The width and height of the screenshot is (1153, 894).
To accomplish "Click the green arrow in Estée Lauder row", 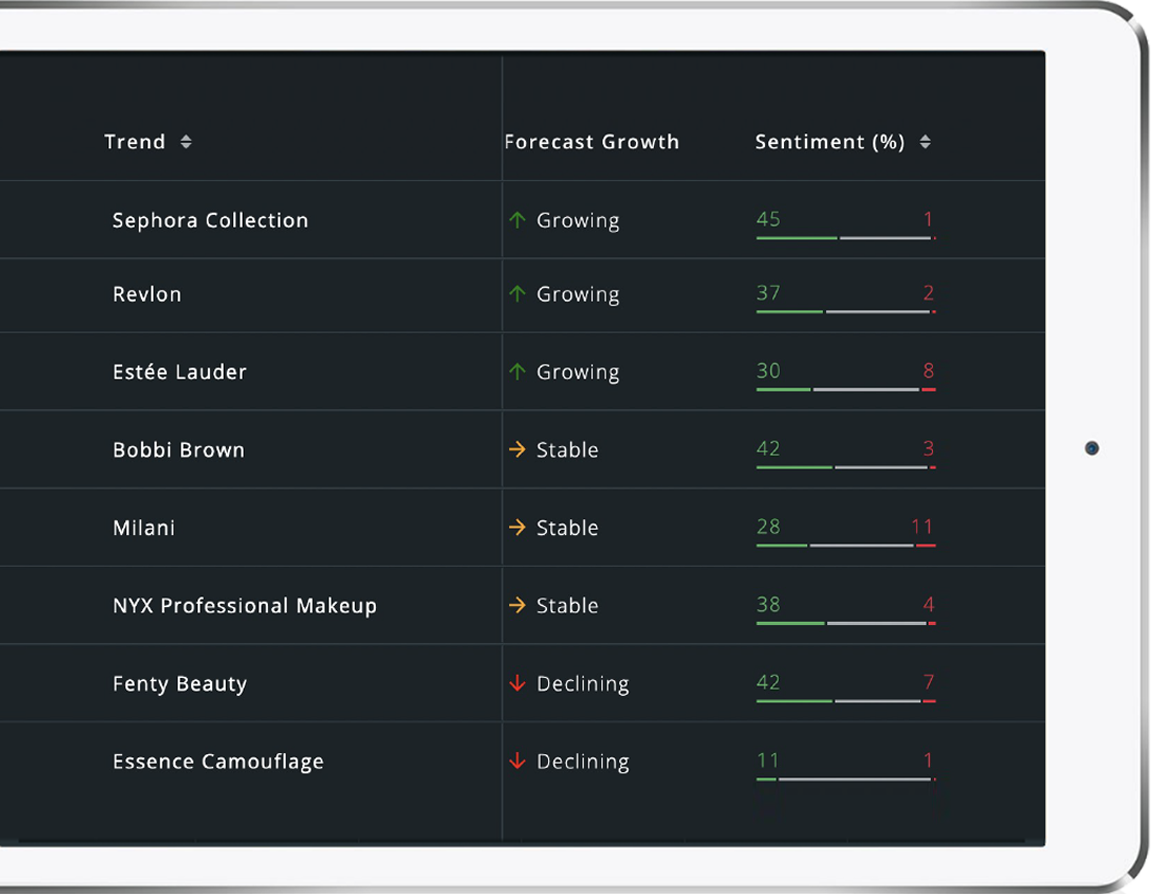I will coord(517,372).
